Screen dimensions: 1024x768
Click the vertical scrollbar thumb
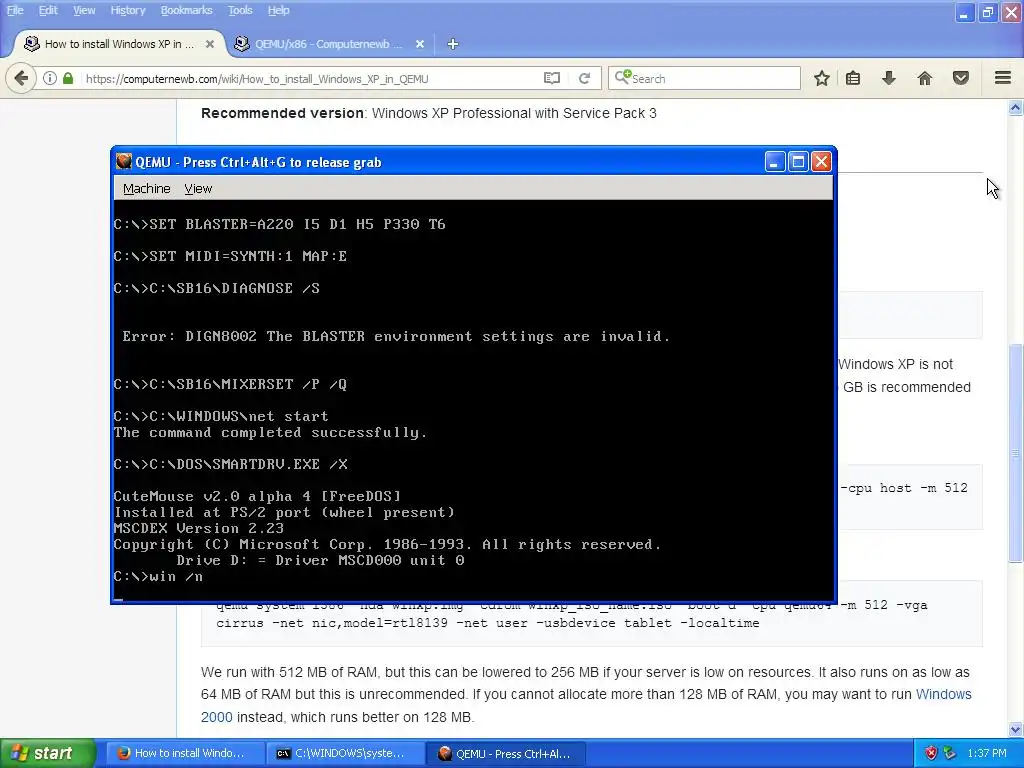coord(1016,453)
